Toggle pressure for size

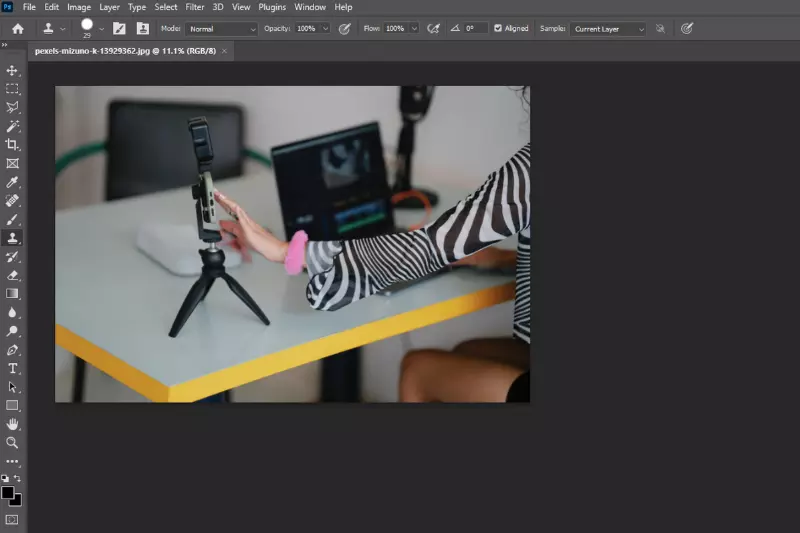point(687,29)
